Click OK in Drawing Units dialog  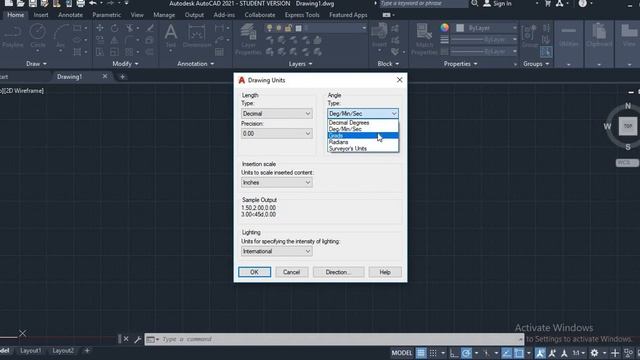click(255, 272)
